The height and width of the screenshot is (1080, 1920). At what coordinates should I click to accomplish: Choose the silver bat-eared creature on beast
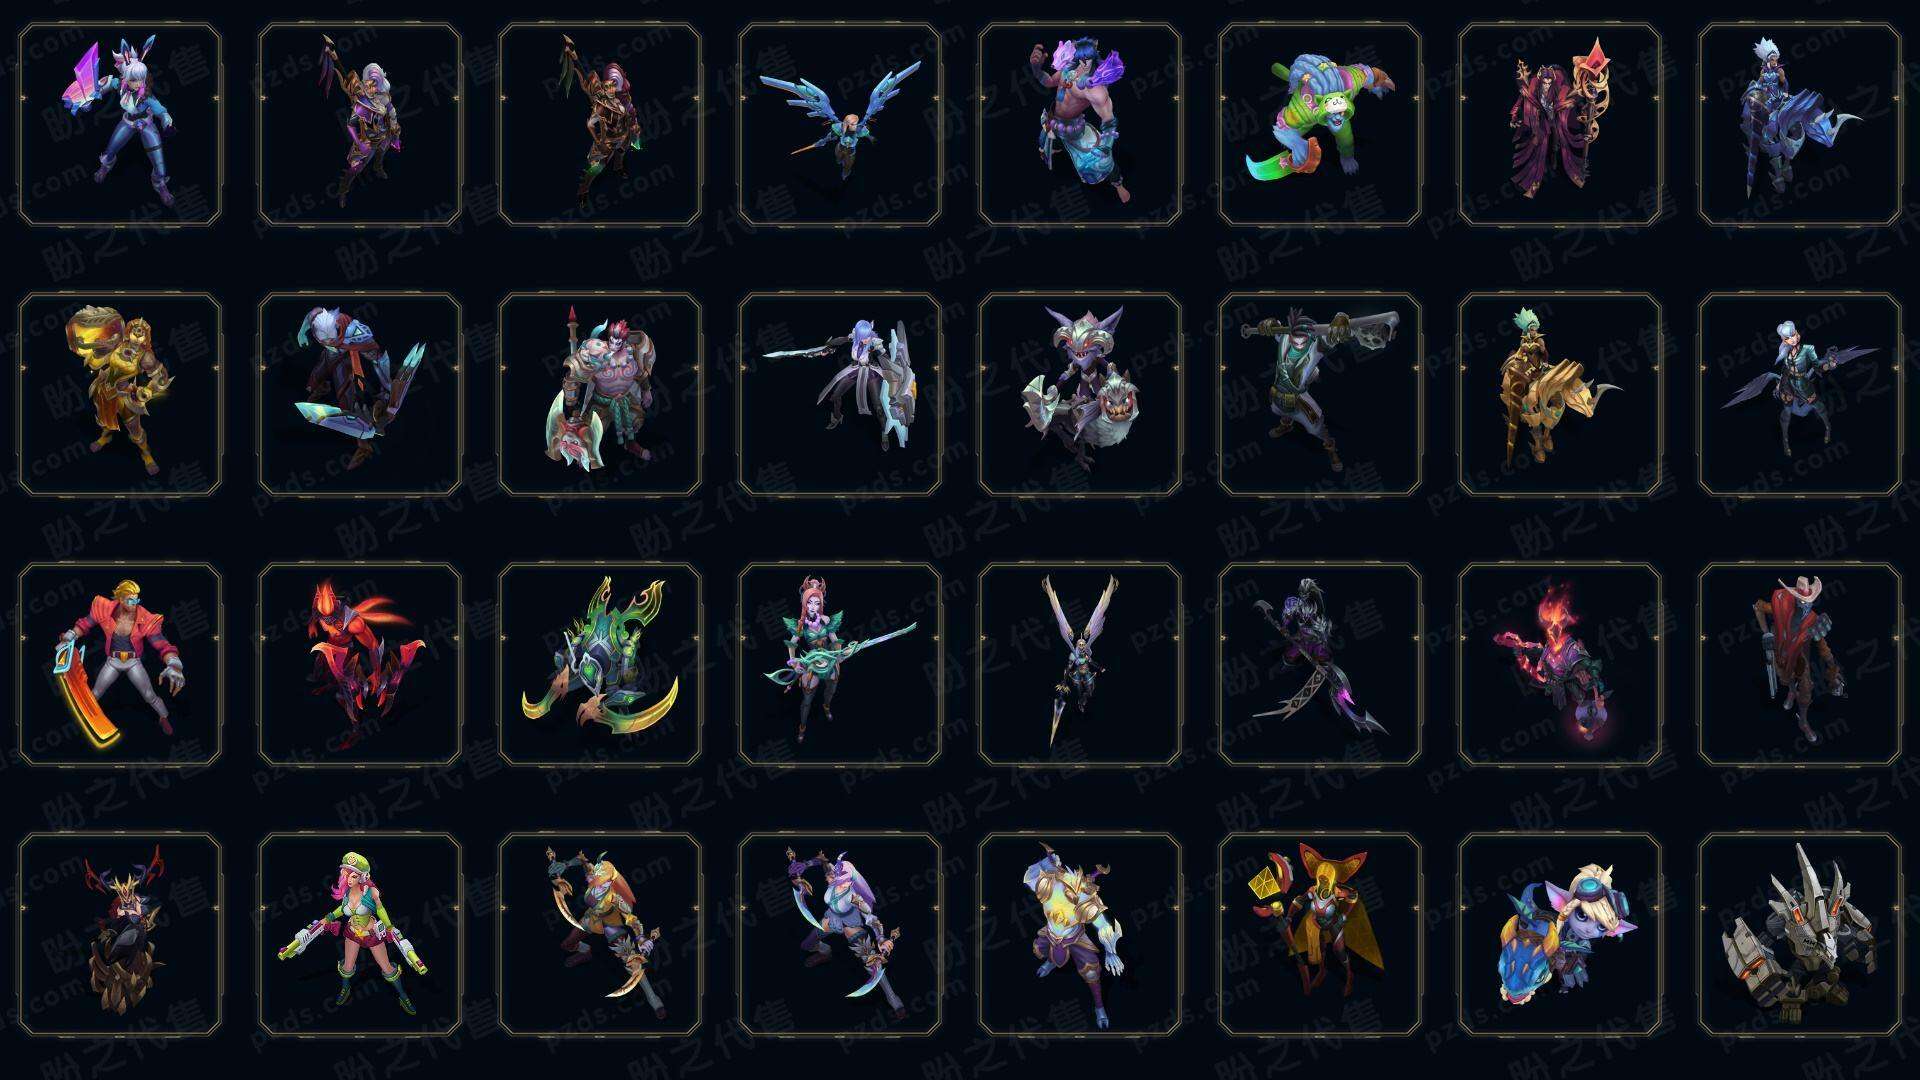(1080, 394)
